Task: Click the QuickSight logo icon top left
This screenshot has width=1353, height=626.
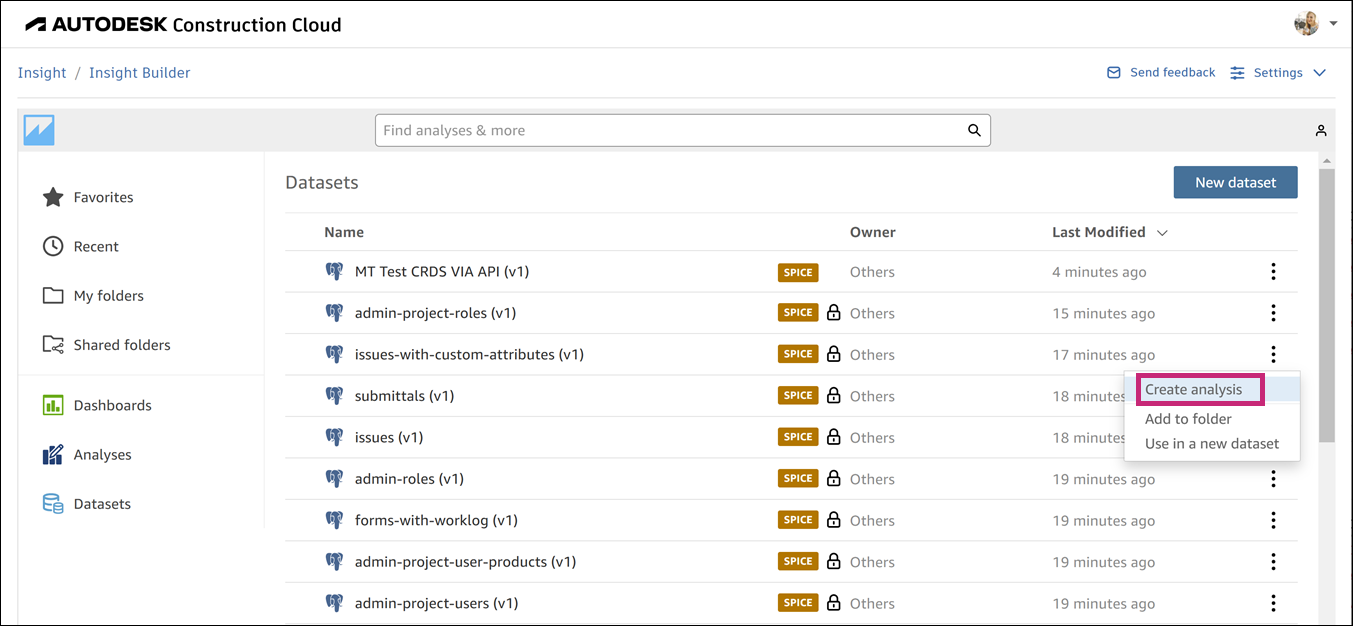Action: pos(38,129)
